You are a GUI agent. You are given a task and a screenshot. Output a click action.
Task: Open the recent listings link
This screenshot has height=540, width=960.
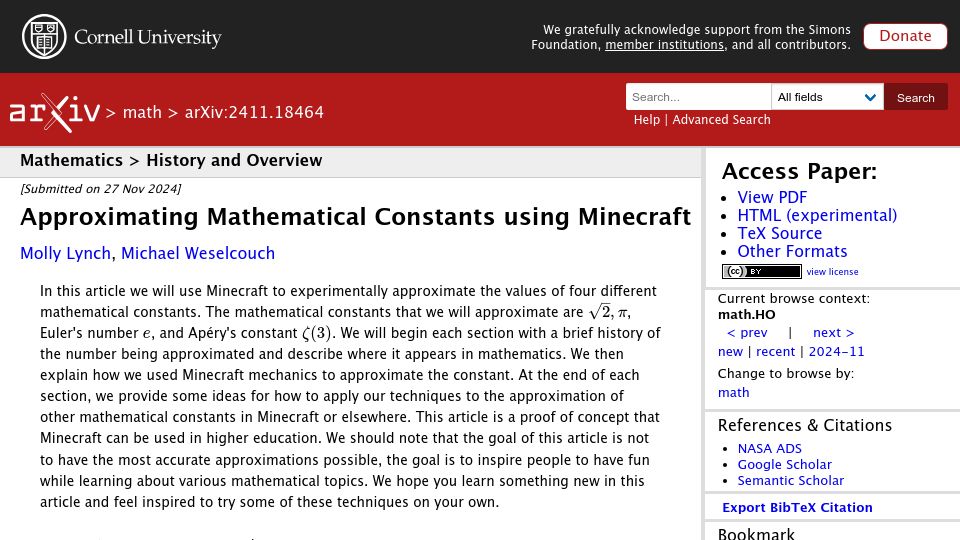click(x=775, y=351)
